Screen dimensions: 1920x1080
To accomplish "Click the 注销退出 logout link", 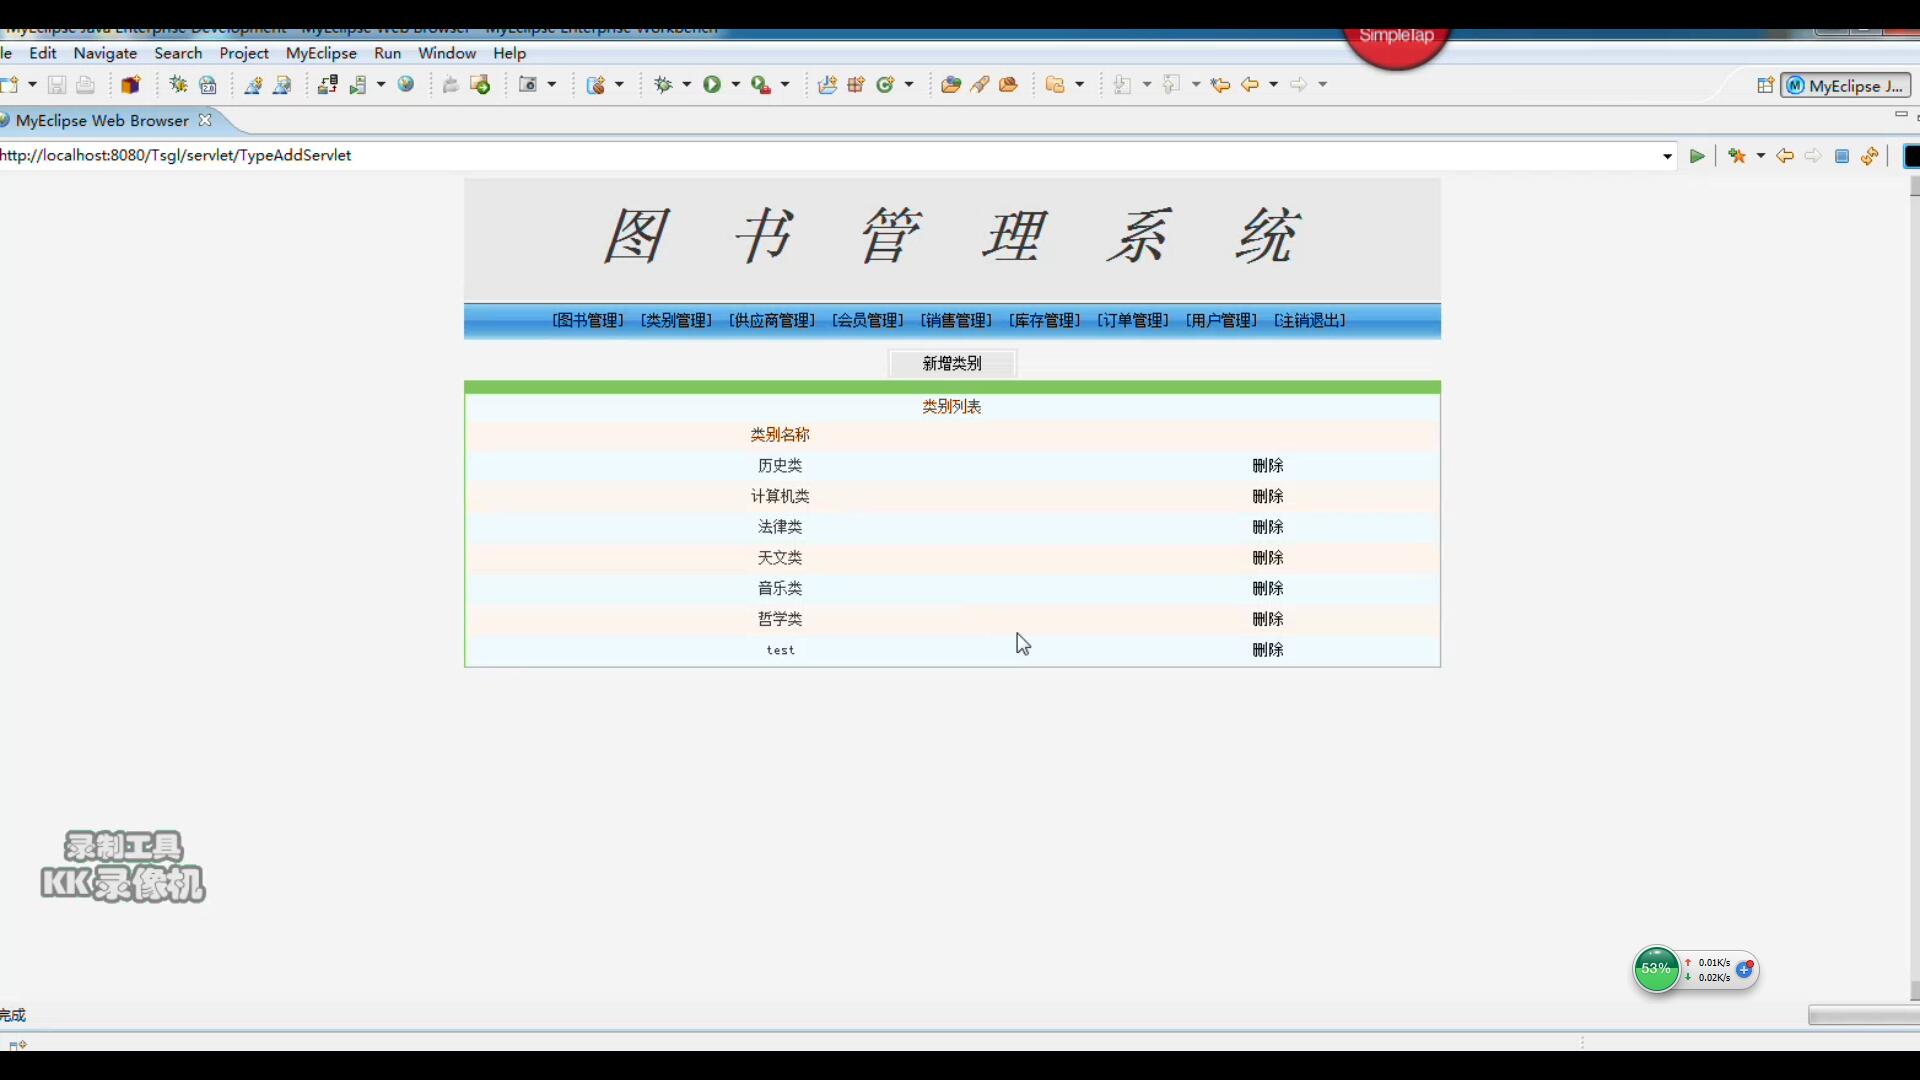I will (1310, 320).
